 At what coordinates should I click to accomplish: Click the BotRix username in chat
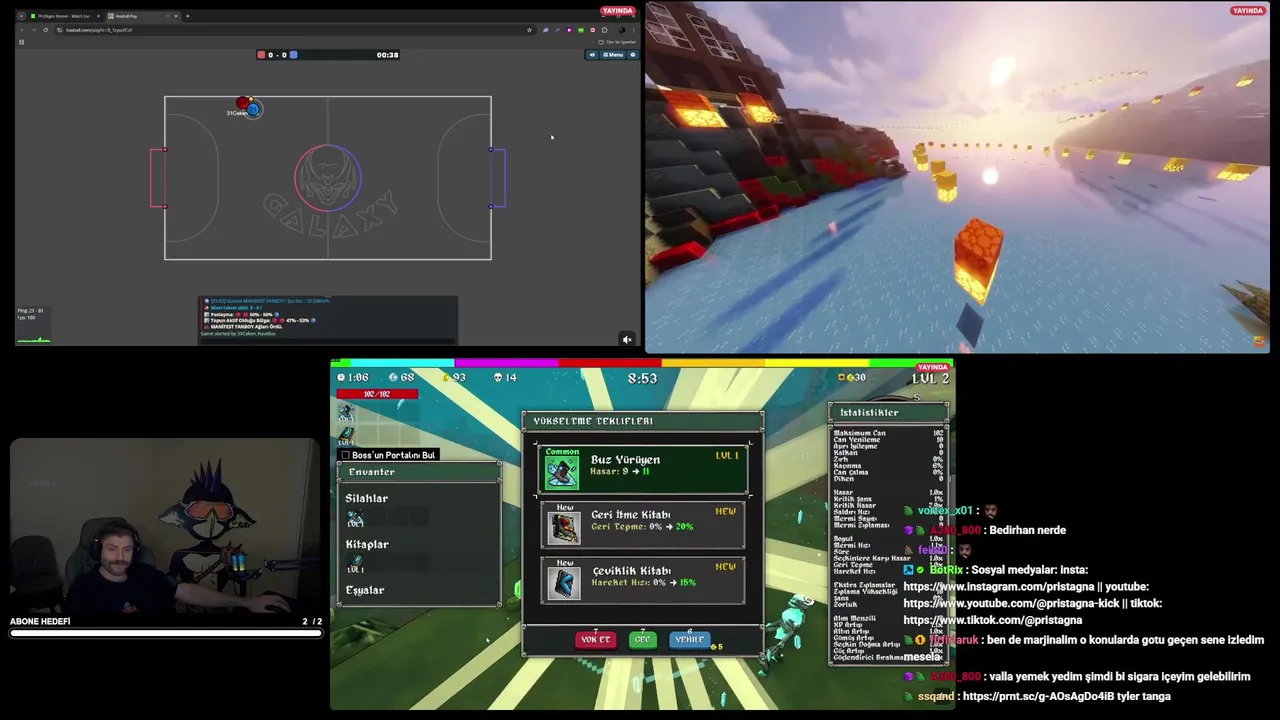(x=945, y=570)
